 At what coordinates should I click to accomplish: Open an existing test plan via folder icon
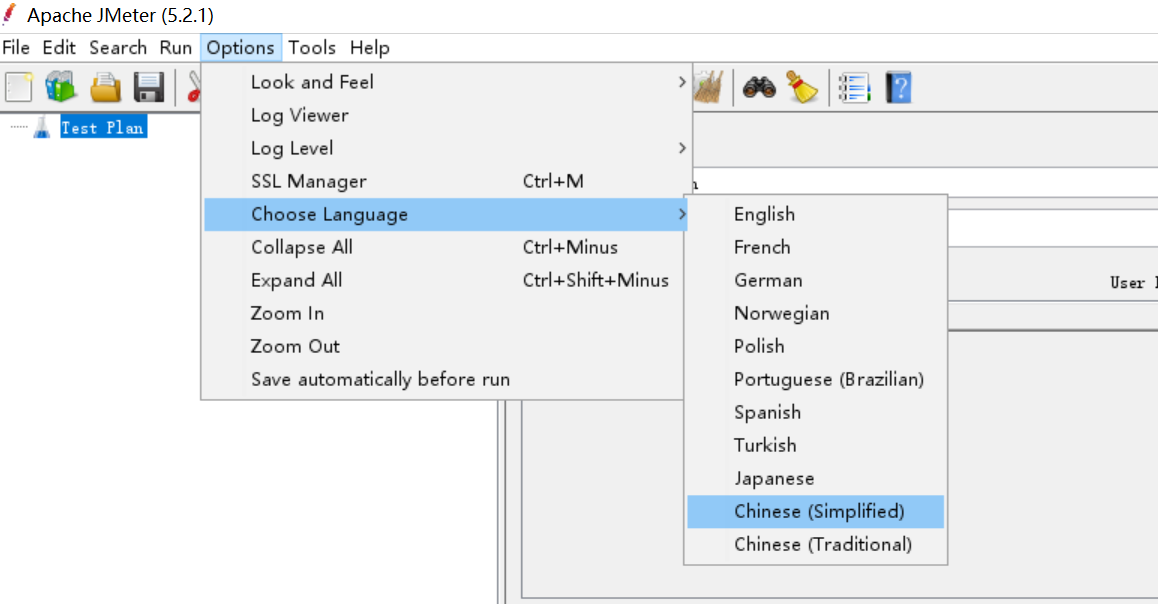point(105,87)
